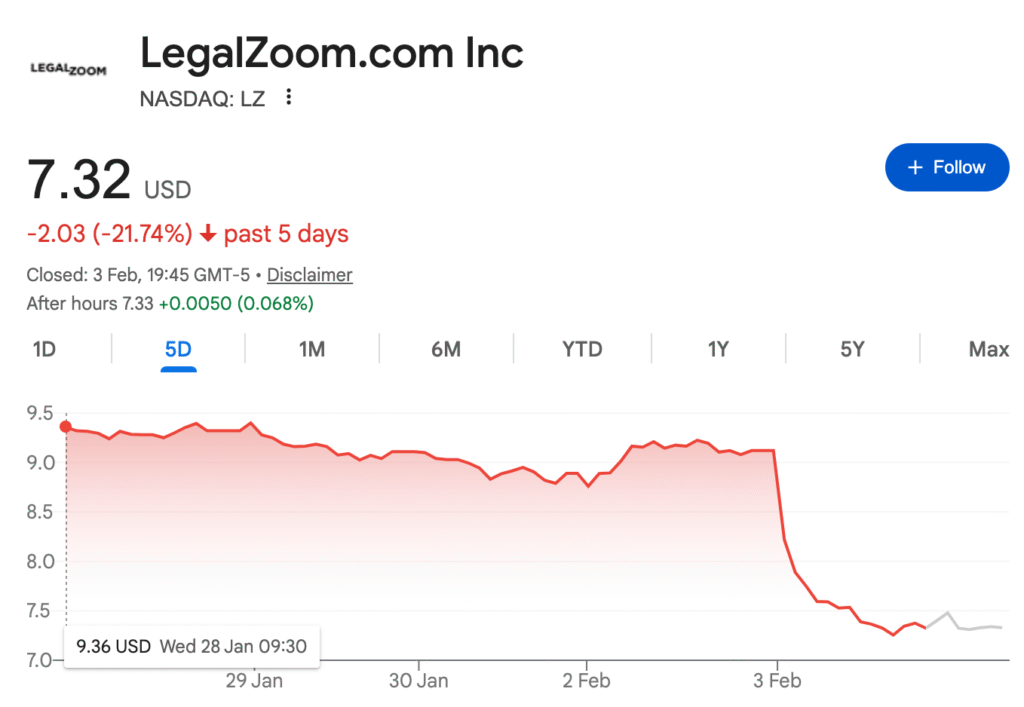The width and height of the screenshot is (1024, 707).
Task: Click the 9.36 USD price tooltip
Action: (x=191, y=646)
